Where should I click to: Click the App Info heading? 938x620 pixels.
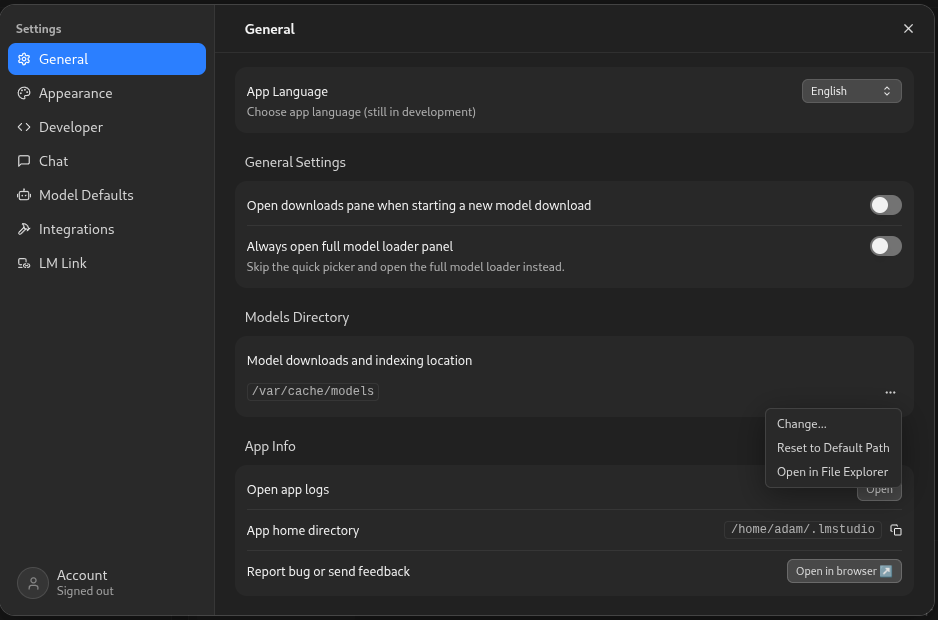270,446
